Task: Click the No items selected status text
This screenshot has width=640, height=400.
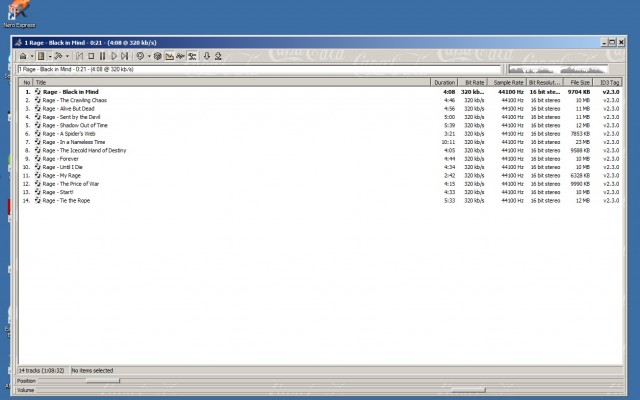Action: 93,371
